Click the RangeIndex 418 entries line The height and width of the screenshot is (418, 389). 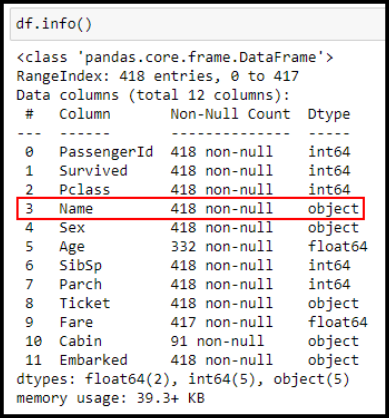pyautogui.click(x=157, y=76)
